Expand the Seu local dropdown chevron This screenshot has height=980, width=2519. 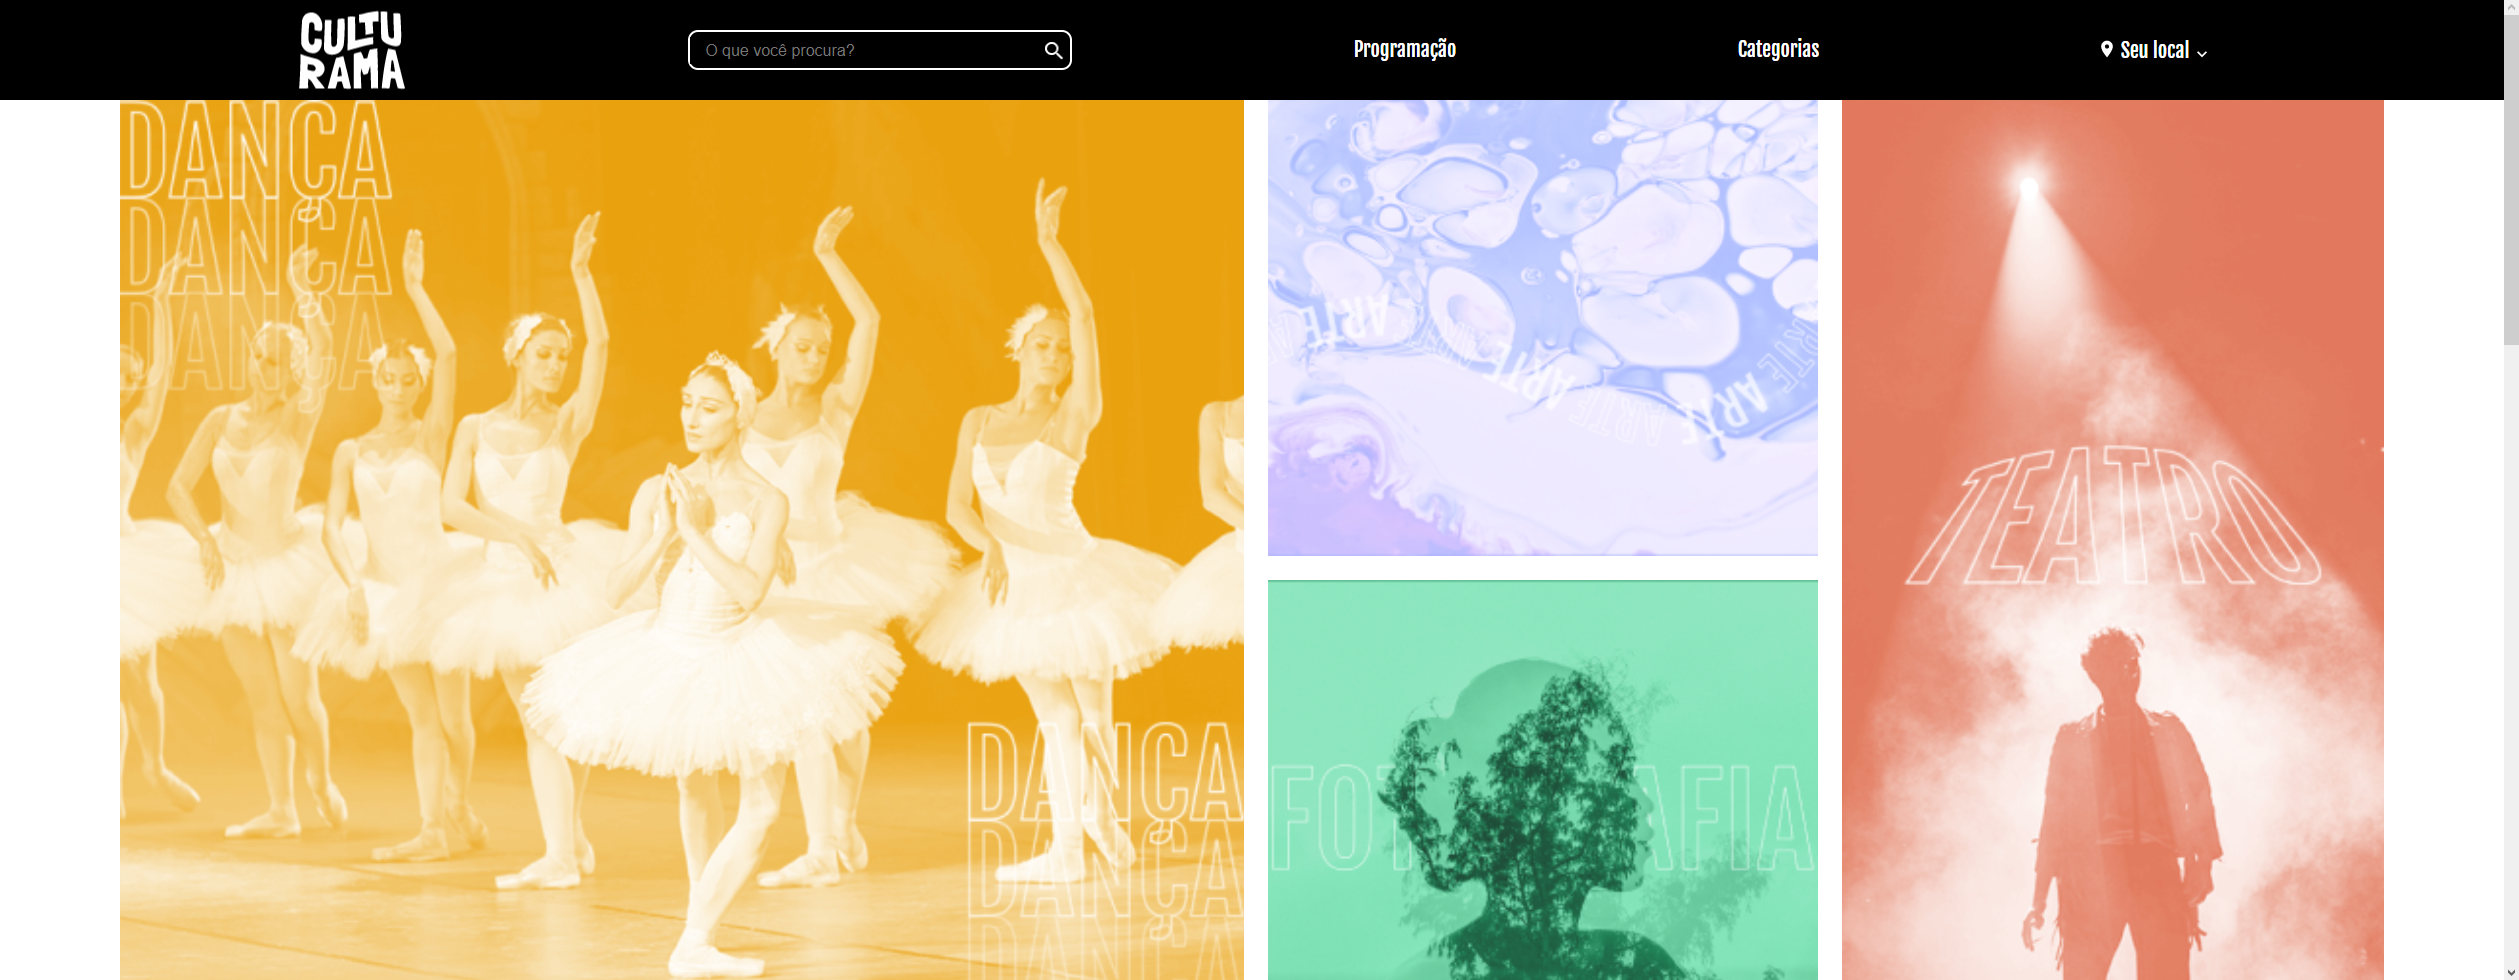tap(2201, 53)
